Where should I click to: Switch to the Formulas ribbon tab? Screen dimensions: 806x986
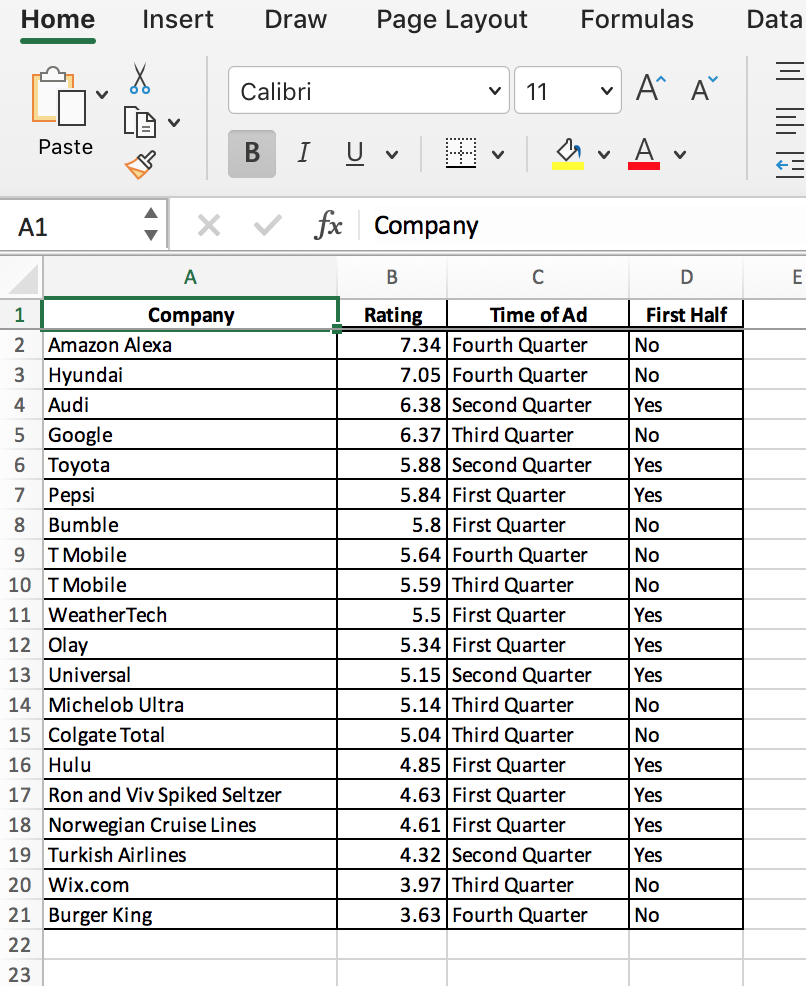(636, 19)
